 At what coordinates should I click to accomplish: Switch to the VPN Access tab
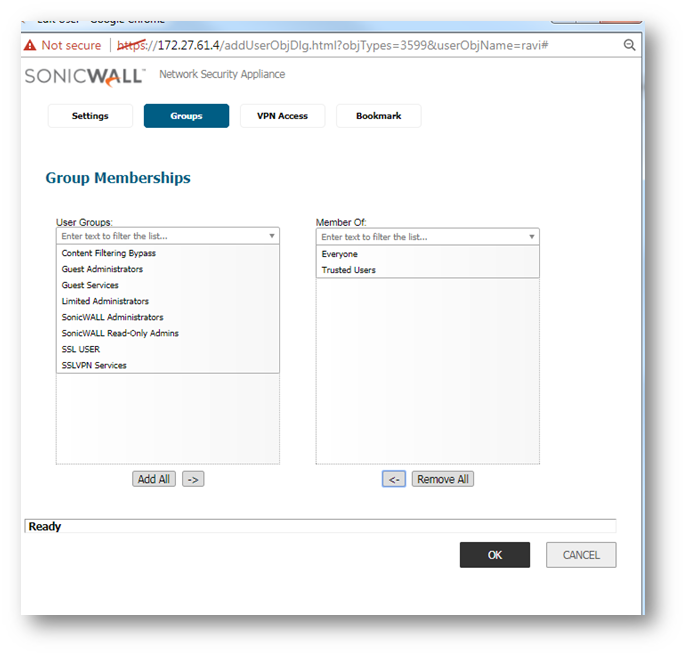(282, 116)
